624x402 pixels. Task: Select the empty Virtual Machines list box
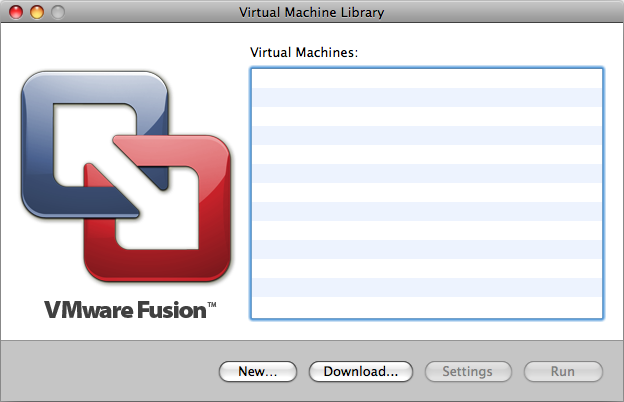point(427,193)
